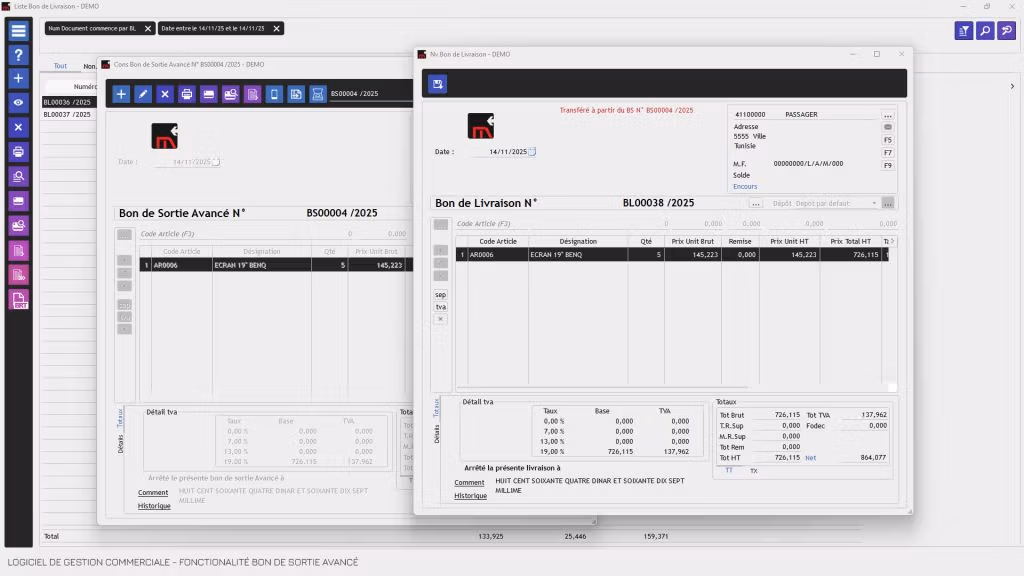The width and height of the screenshot is (1024, 576).
Task: Open the Encours link
Action: pos(745,187)
